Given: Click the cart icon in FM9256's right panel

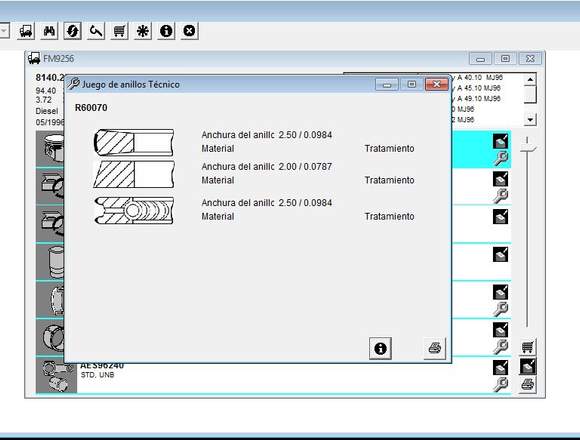Looking at the screenshot, I should pyautogui.click(x=527, y=347).
